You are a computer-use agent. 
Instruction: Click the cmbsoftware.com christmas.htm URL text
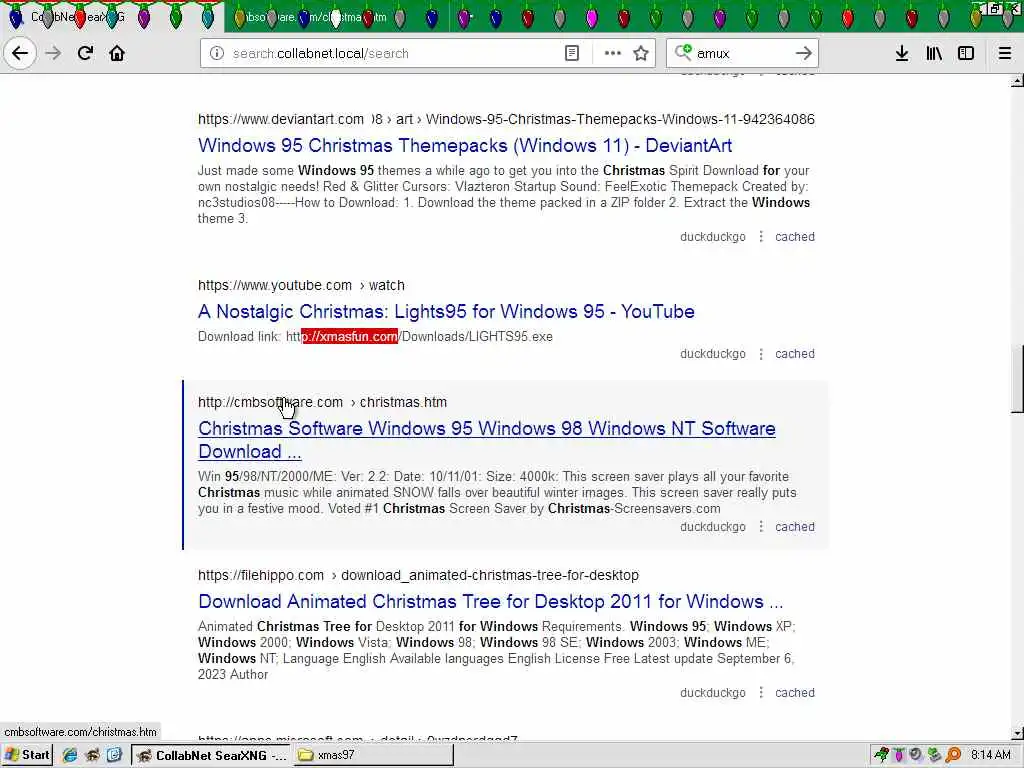click(323, 402)
